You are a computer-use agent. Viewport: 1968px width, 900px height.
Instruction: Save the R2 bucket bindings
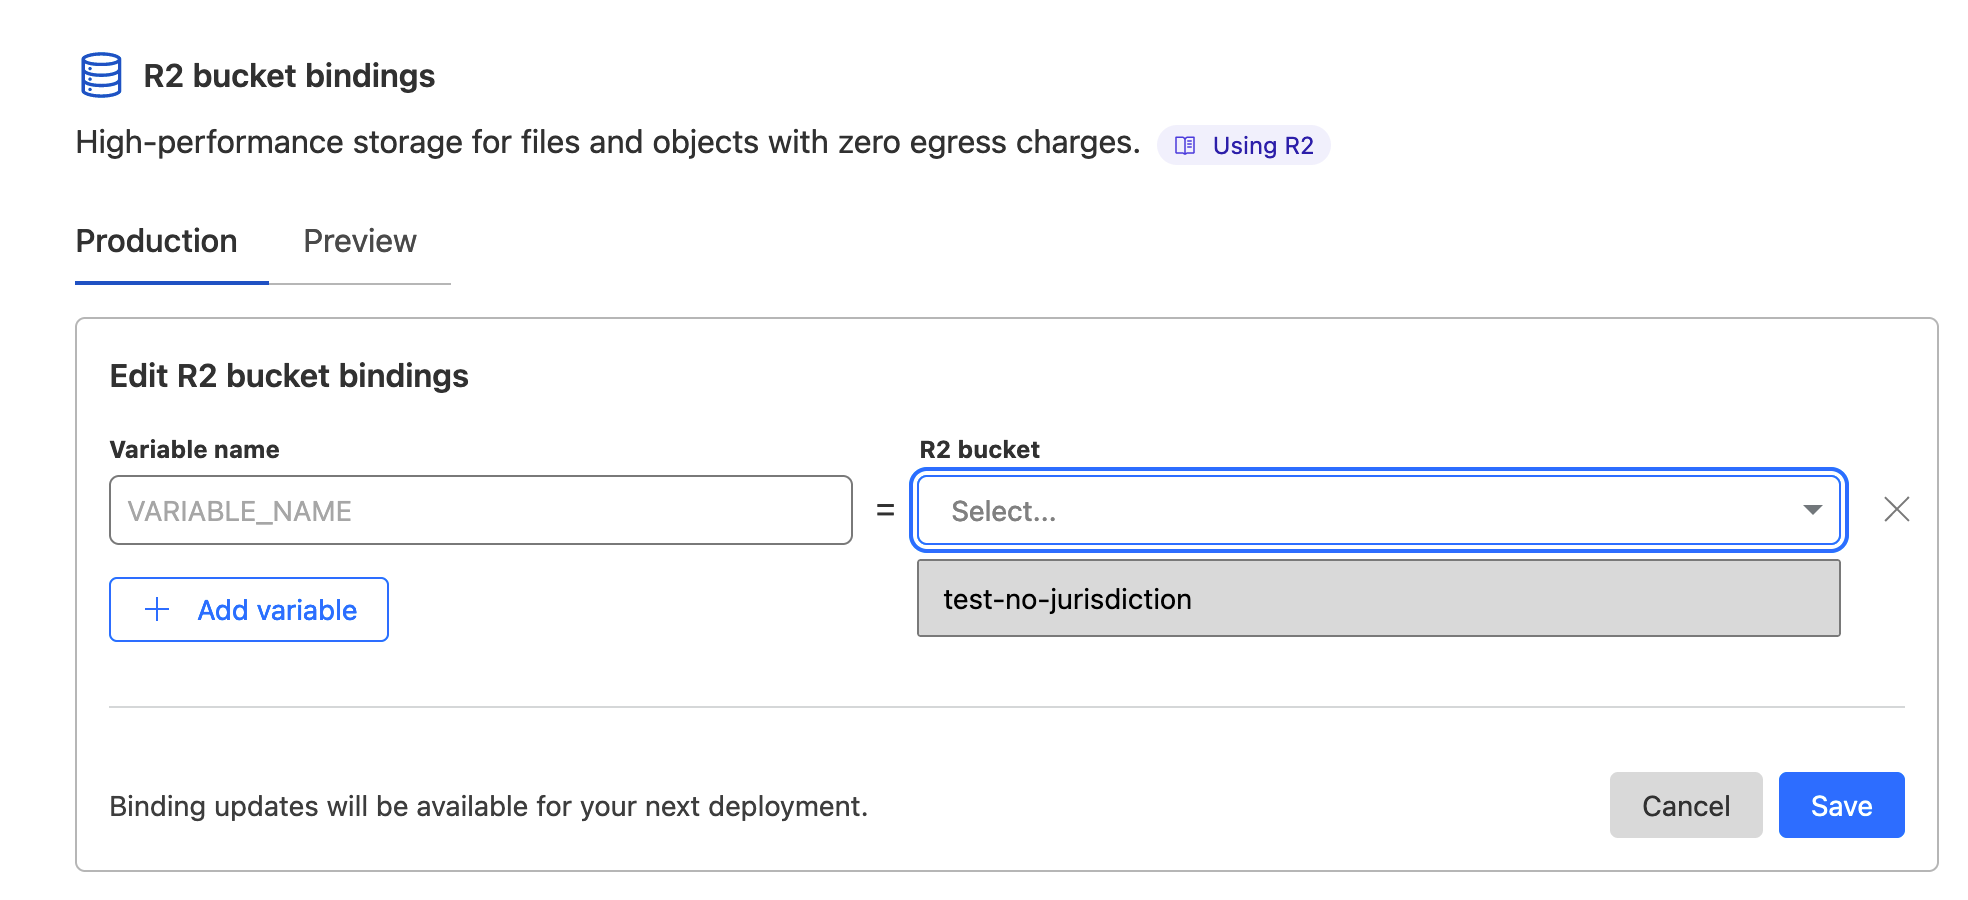click(1841, 806)
